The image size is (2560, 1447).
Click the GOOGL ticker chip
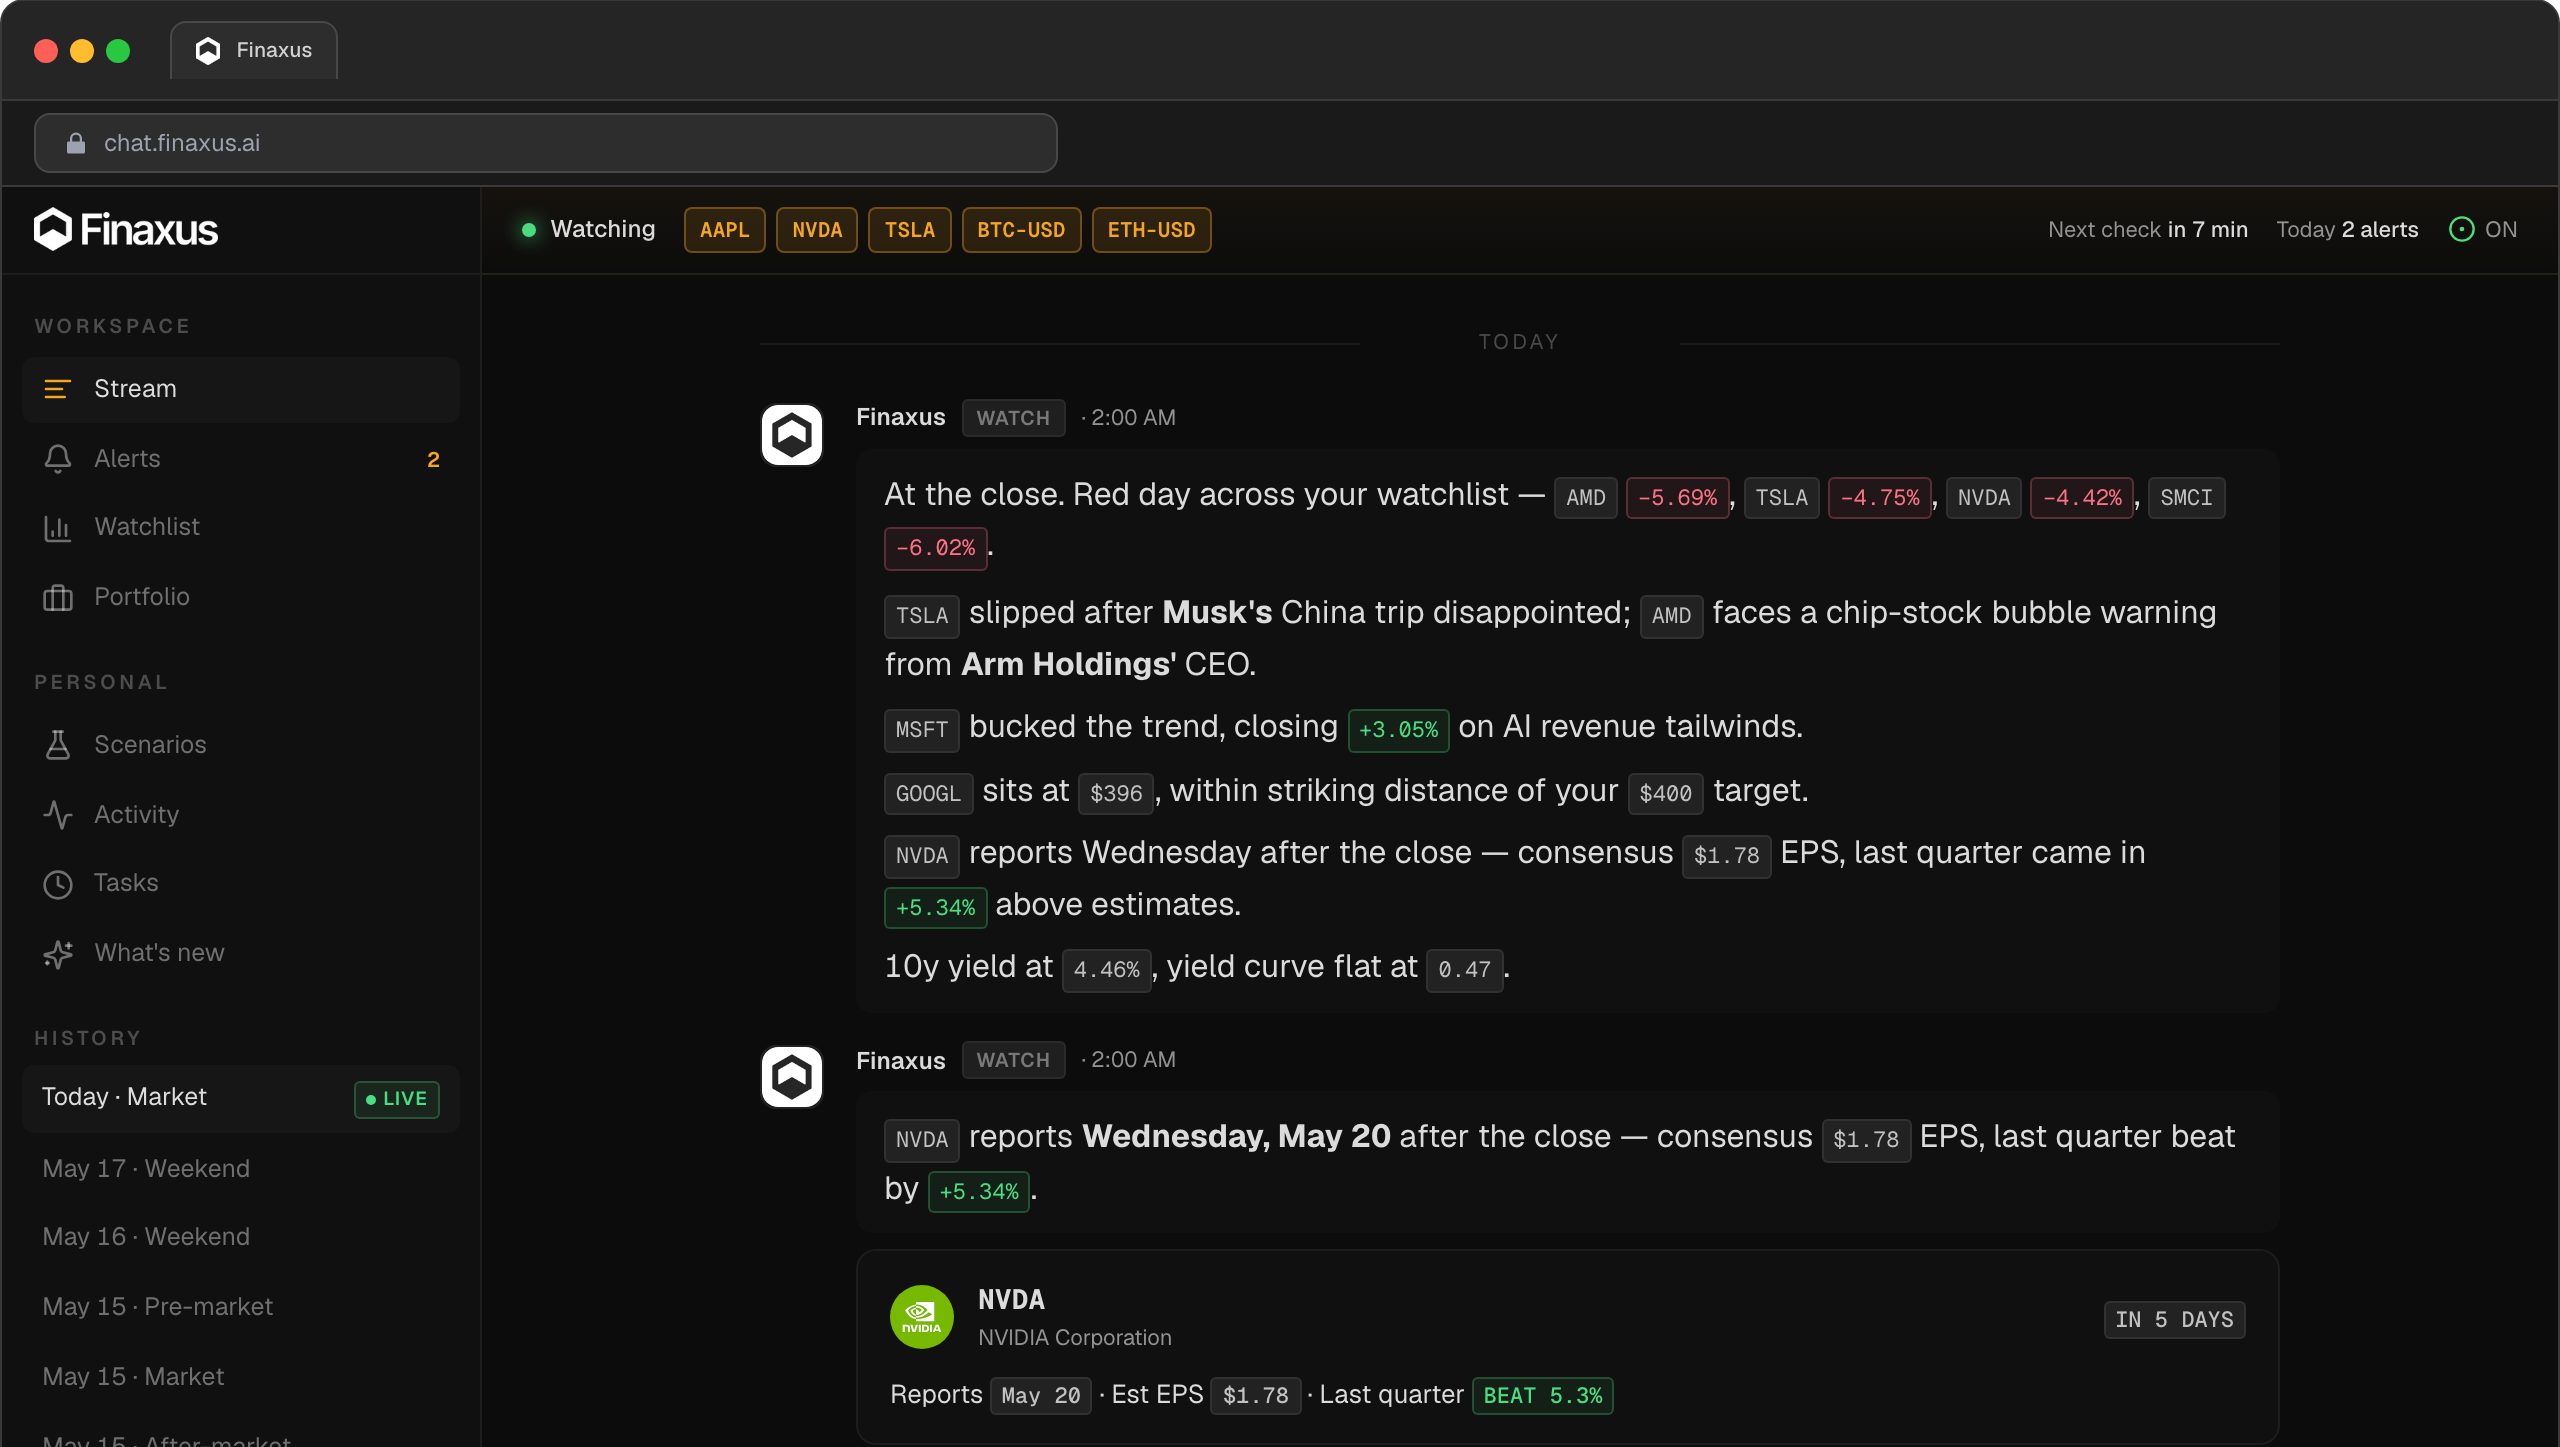pyautogui.click(x=928, y=794)
